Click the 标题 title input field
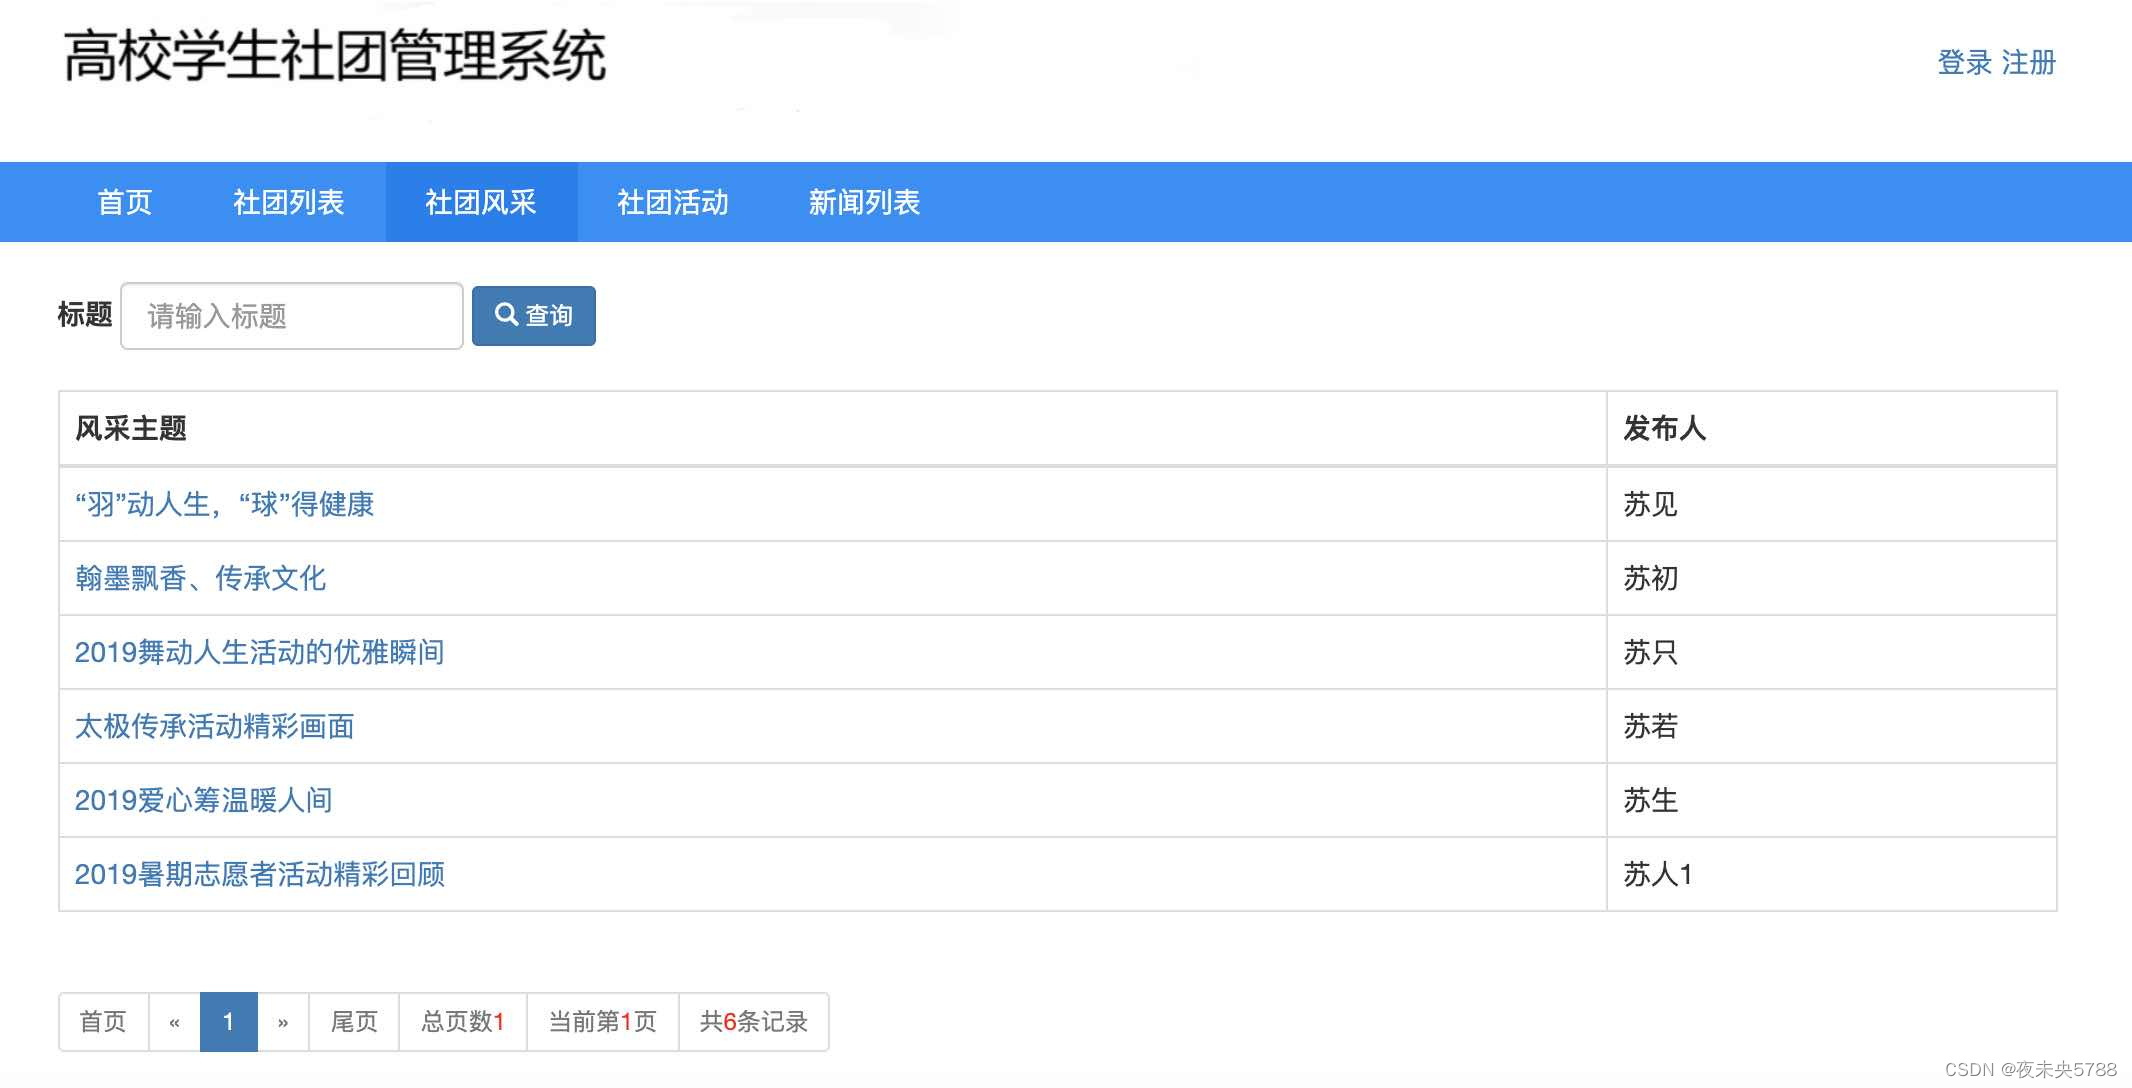Screen dimensions: 2132x1088 coord(291,316)
